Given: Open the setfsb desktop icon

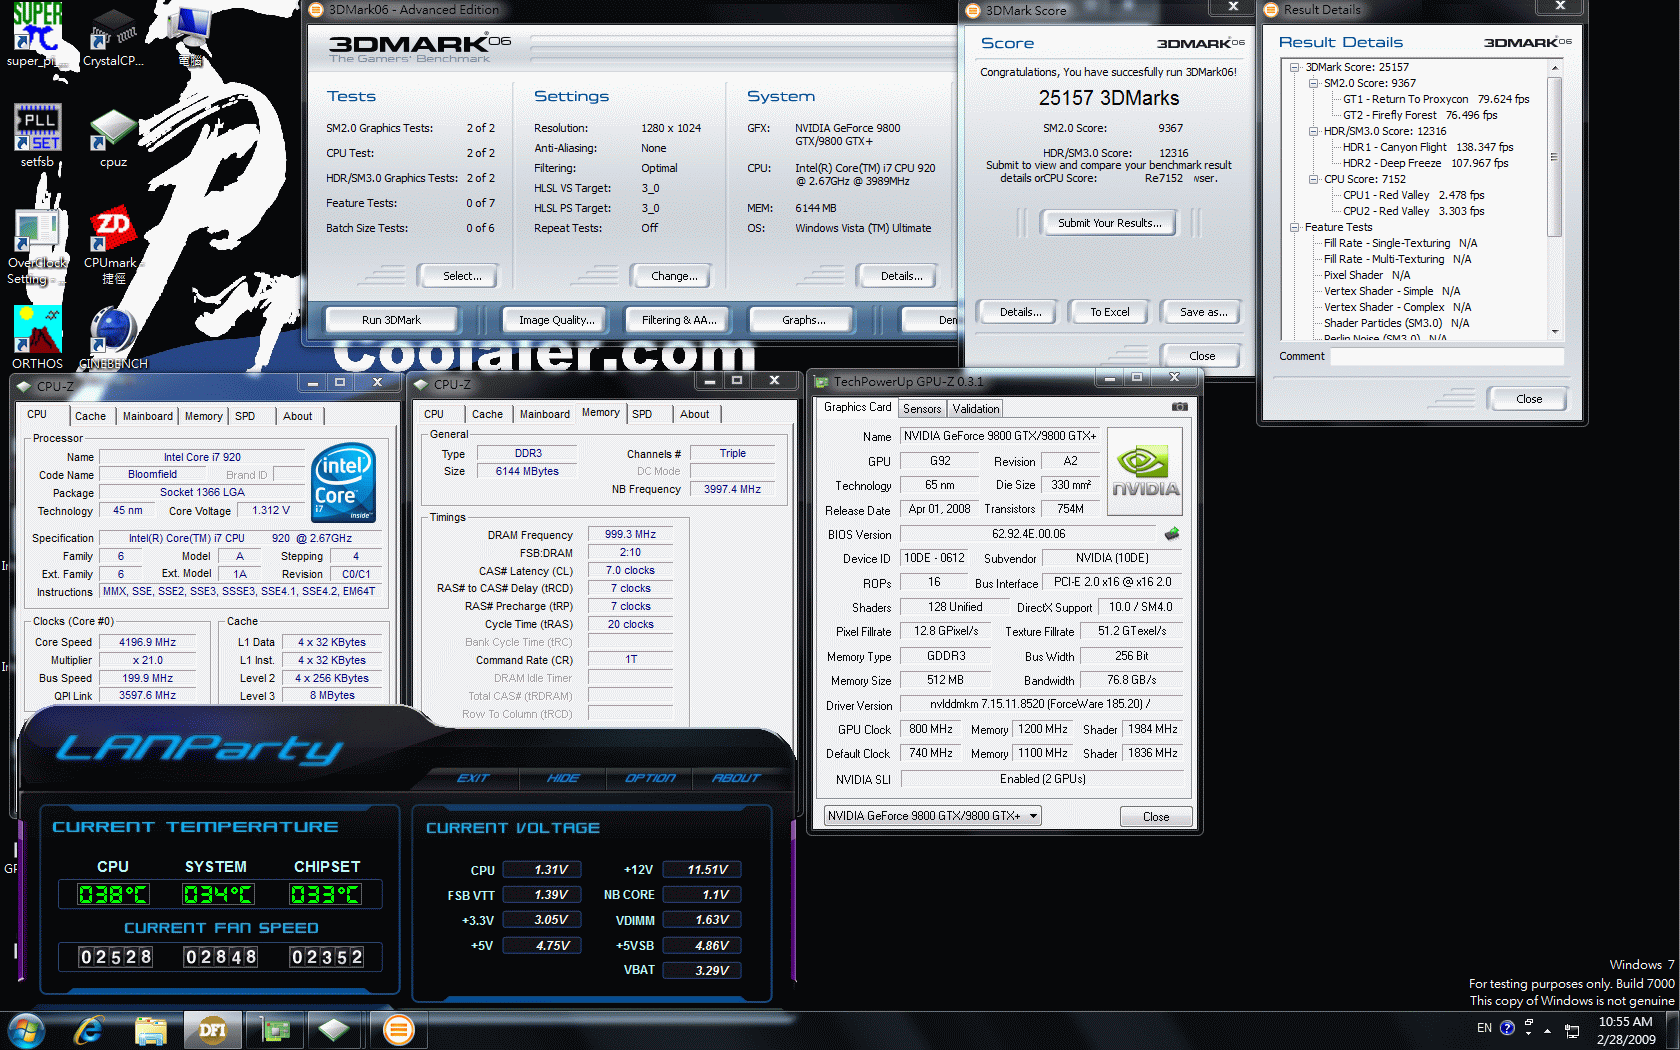Looking at the screenshot, I should click(37, 135).
